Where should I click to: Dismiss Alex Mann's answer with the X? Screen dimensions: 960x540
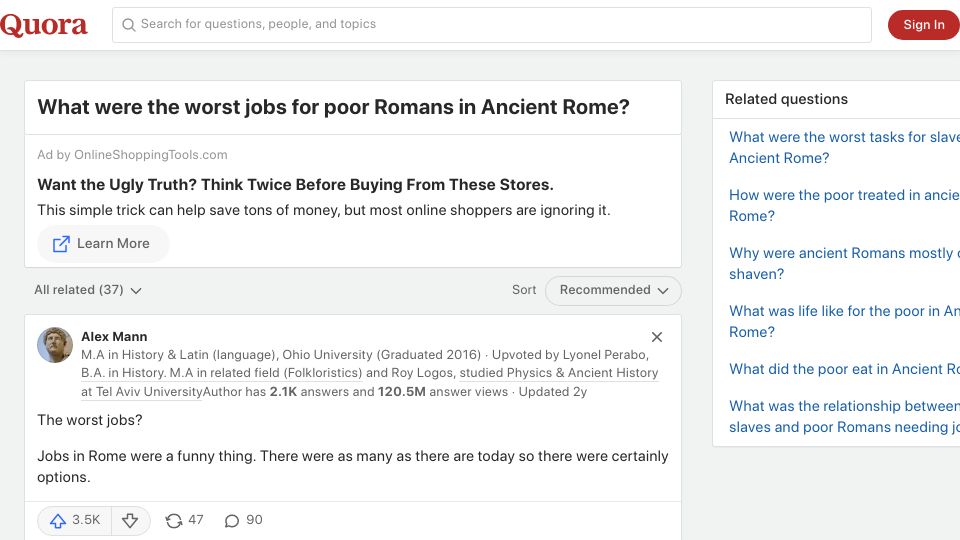coord(657,337)
